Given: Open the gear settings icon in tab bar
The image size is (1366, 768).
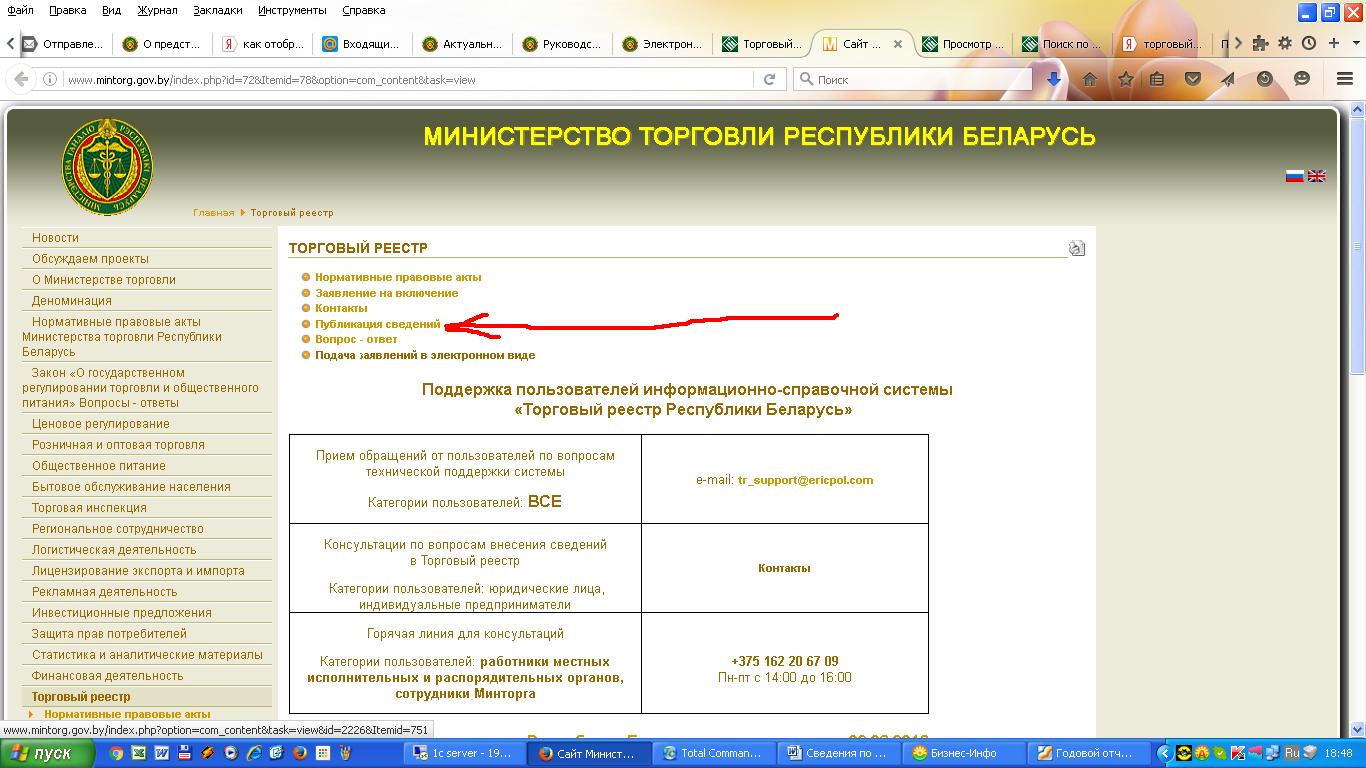Looking at the screenshot, I should point(1285,43).
